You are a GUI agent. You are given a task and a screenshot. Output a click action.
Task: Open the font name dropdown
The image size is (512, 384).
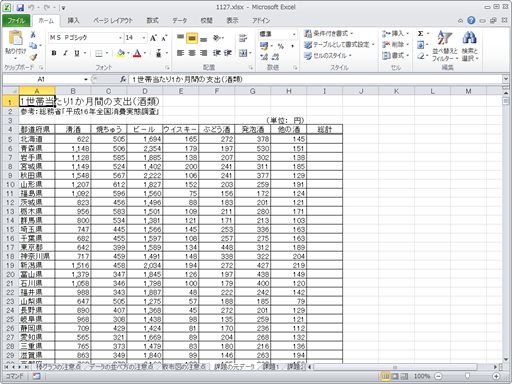pyautogui.click(x=120, y=38)
